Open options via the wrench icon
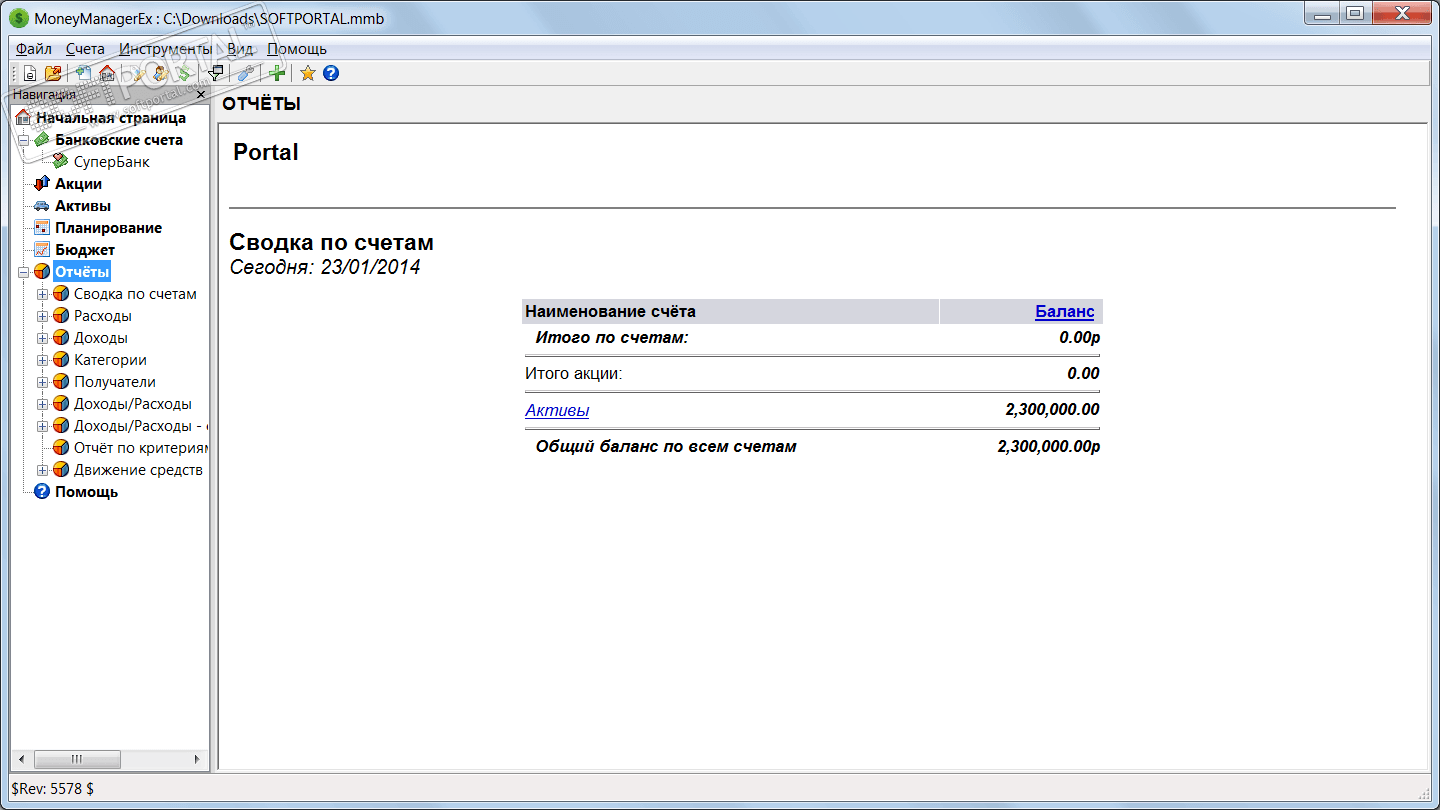This screenshot has height=810, width=1440. coord(246,73)
